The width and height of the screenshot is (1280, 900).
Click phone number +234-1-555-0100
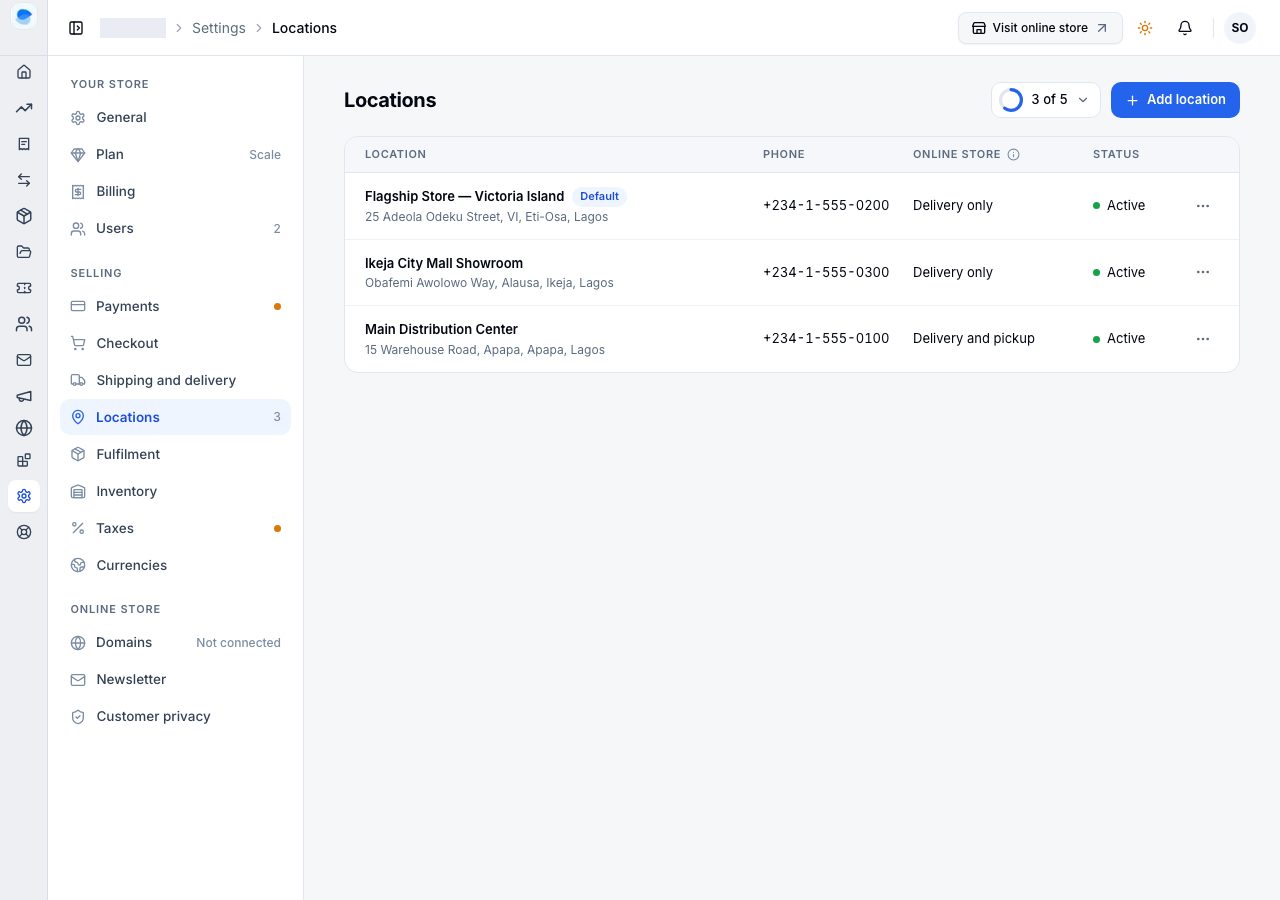(x=826, y=339)
